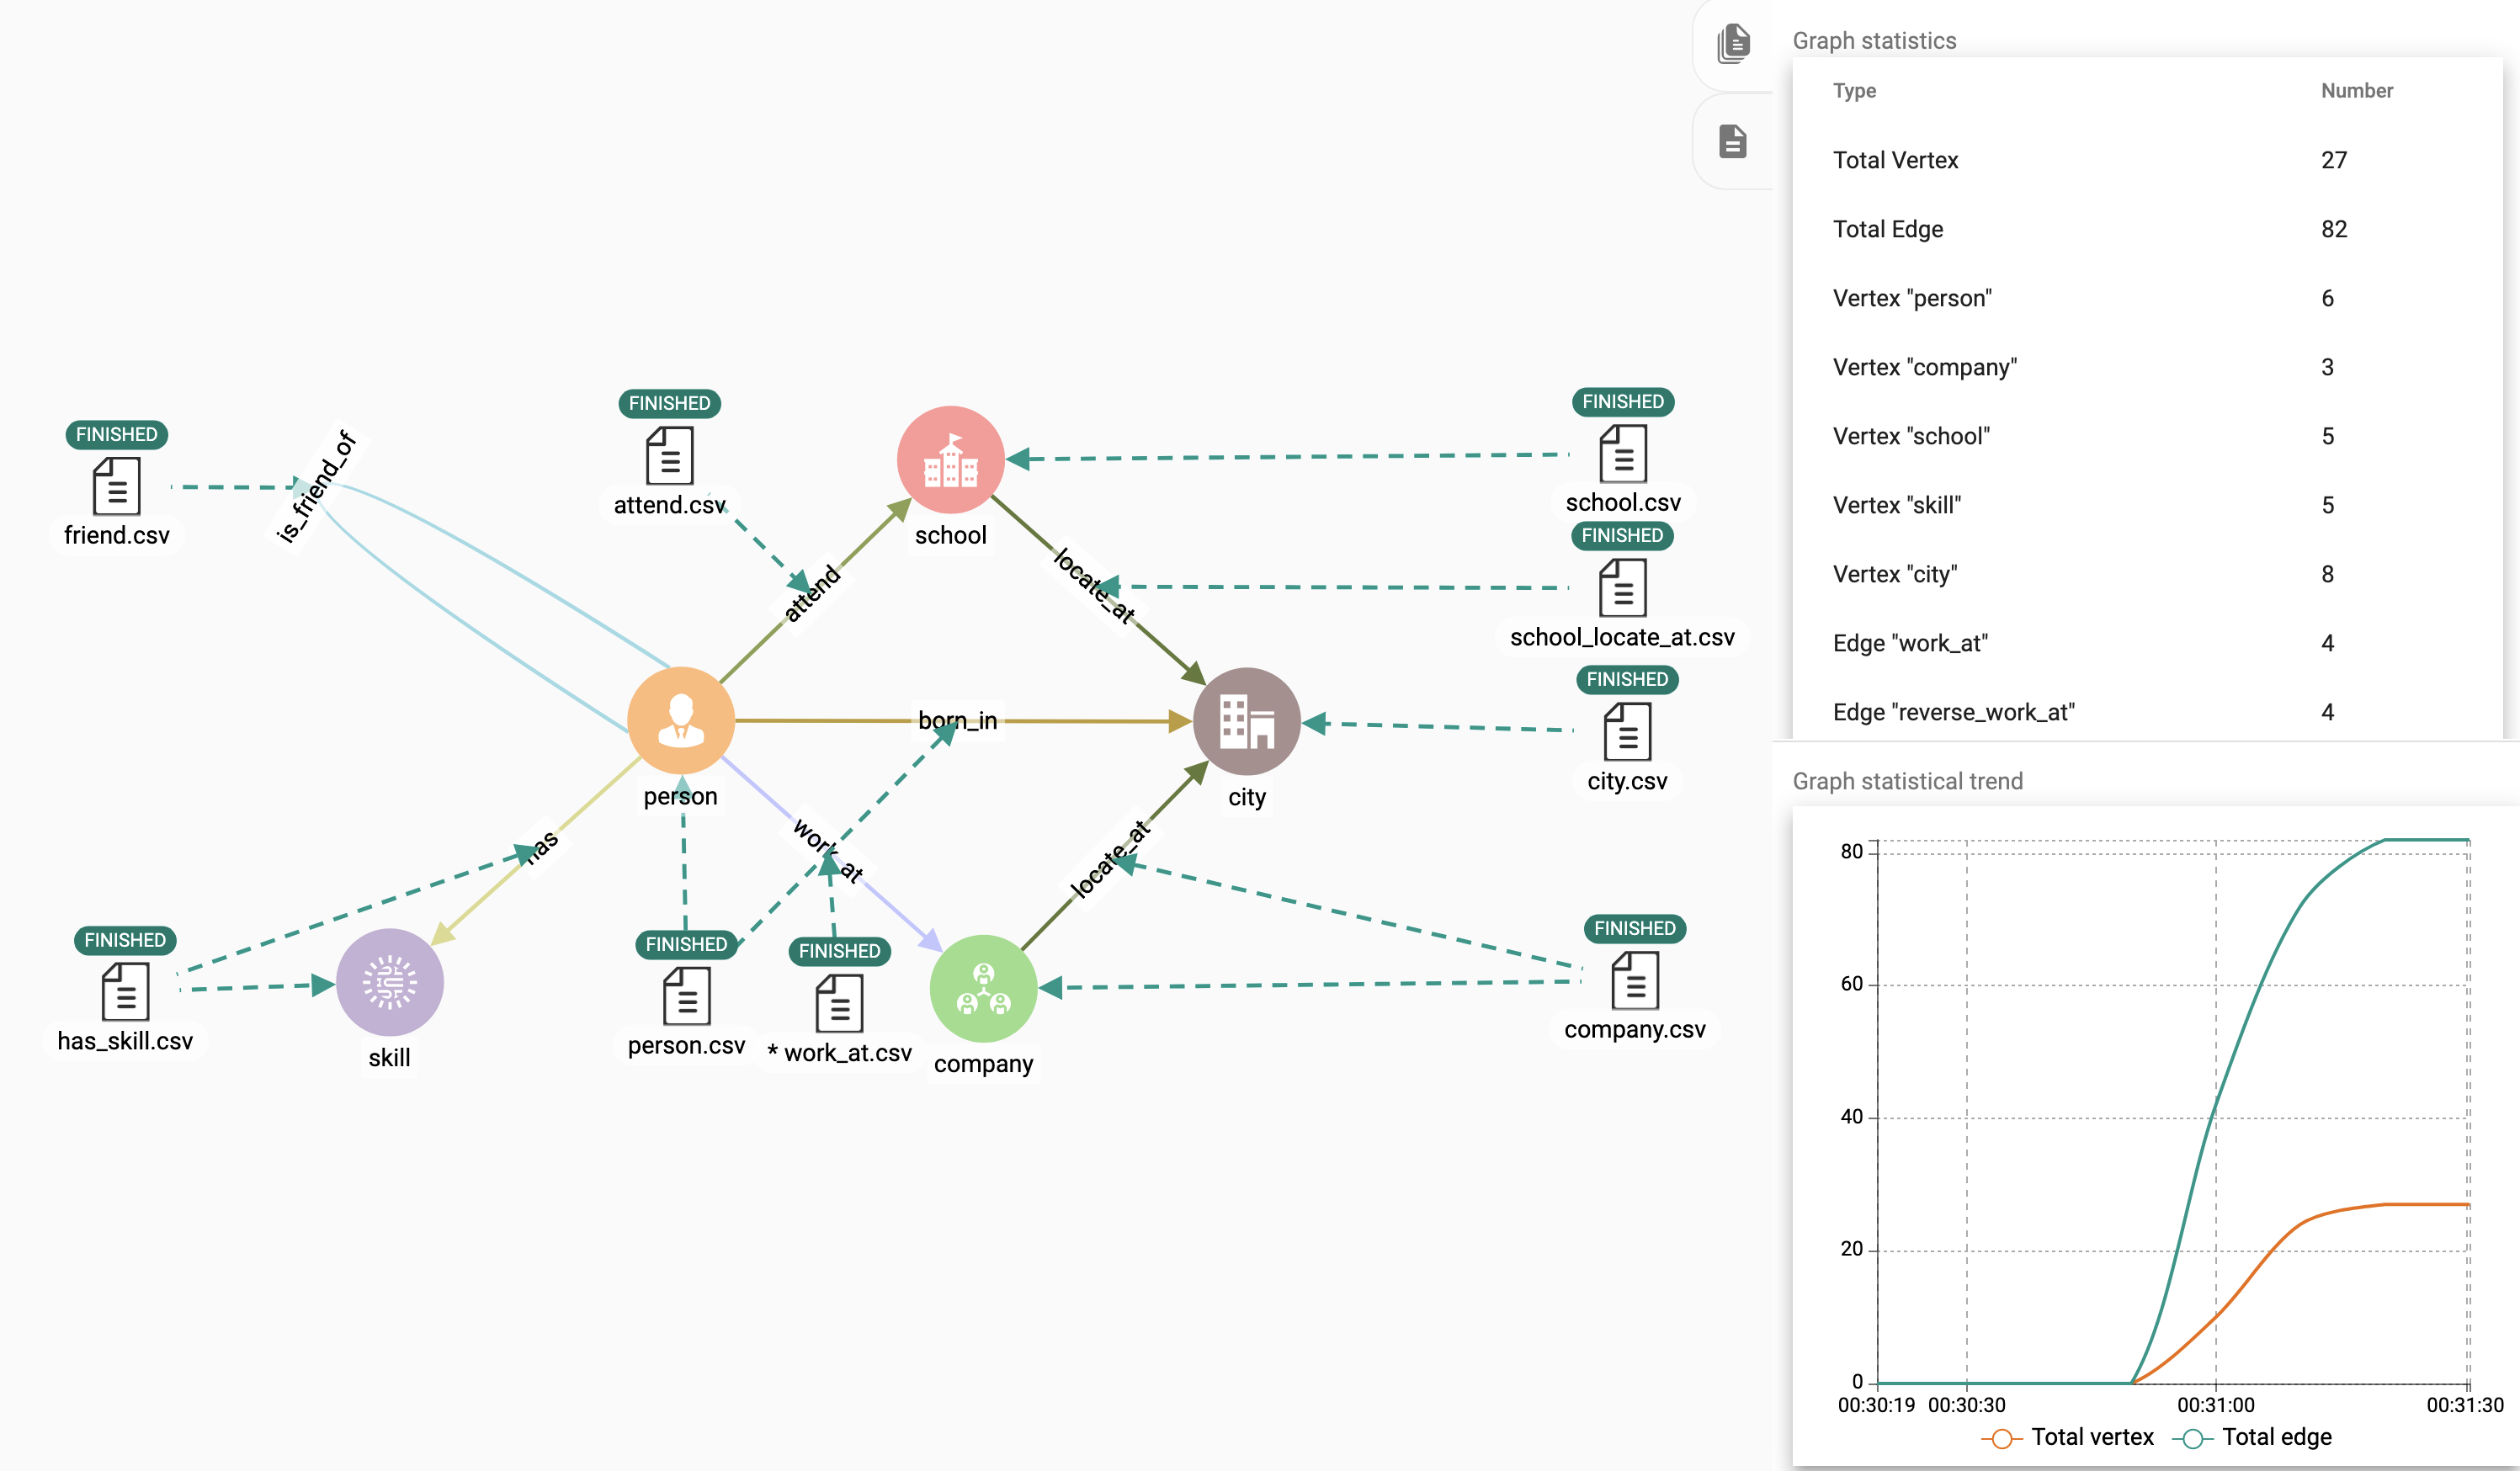Click the second document icon in panel
The image size is (2520, 1471).
point(1732,140)
